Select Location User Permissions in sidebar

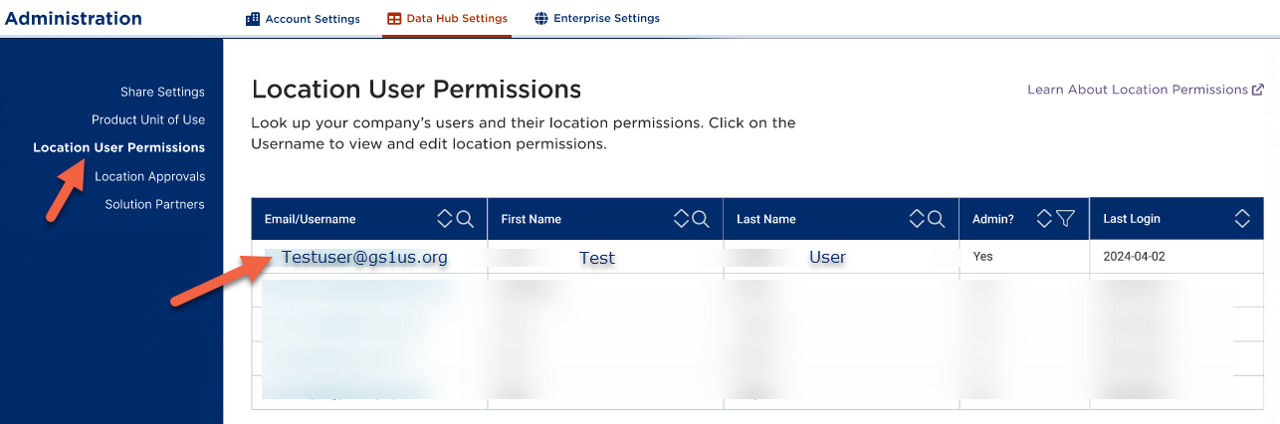click(x=119, y=148)
